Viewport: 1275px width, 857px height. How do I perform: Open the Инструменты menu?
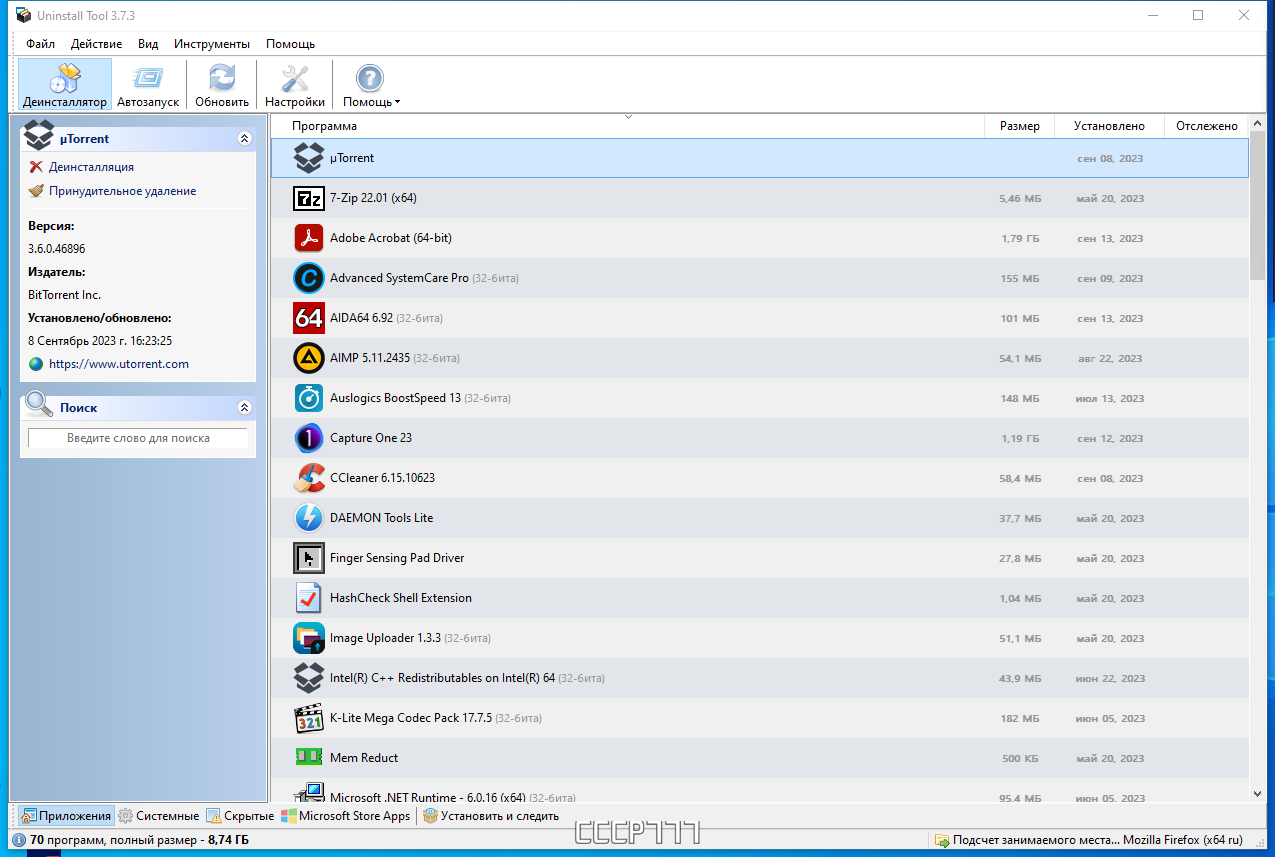point(211,44)
